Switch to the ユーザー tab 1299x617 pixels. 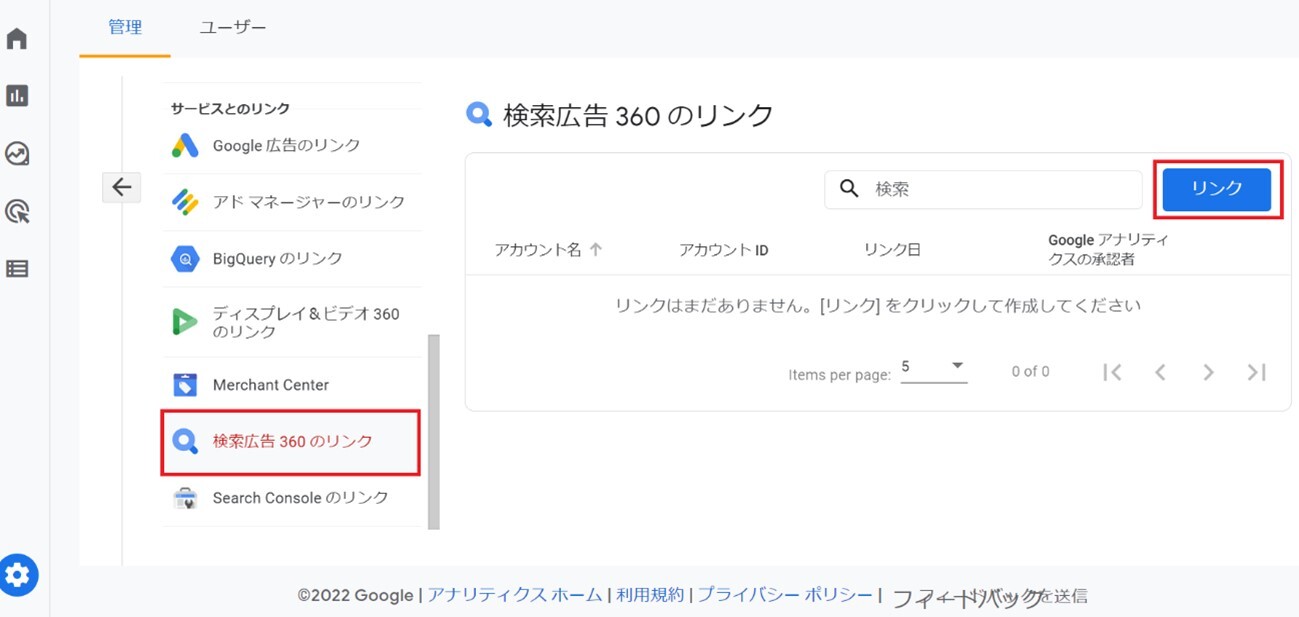point(232,28)
